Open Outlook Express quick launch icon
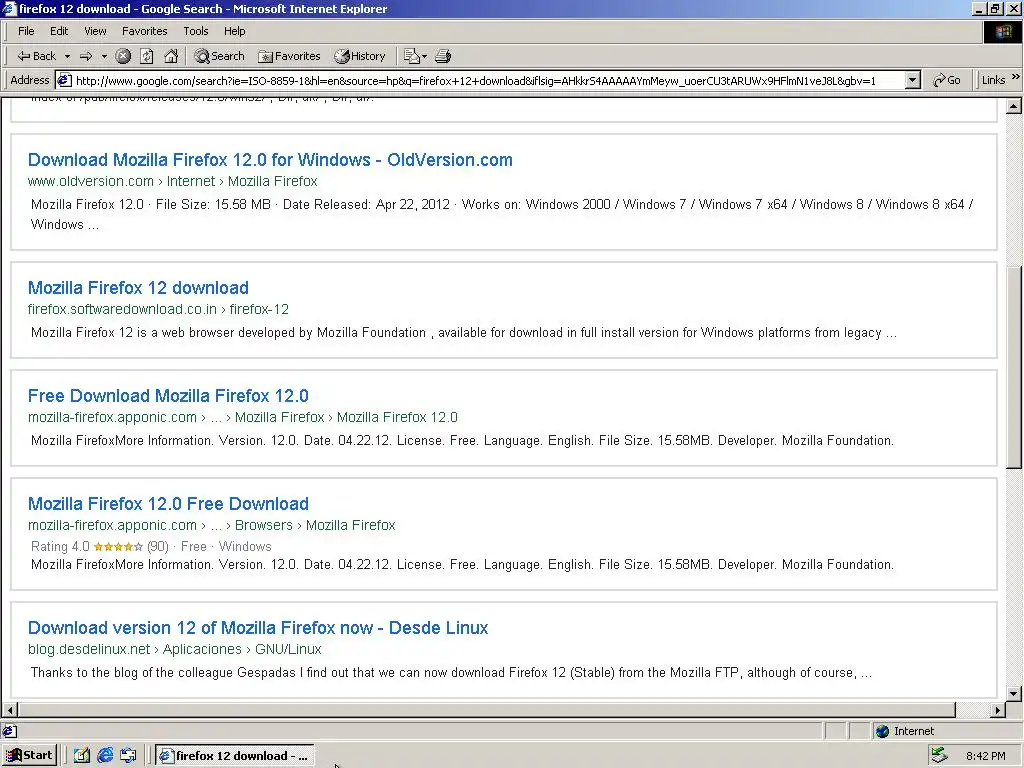The width and height of the screenshot is (1024, 768). [x=128, y=756]
